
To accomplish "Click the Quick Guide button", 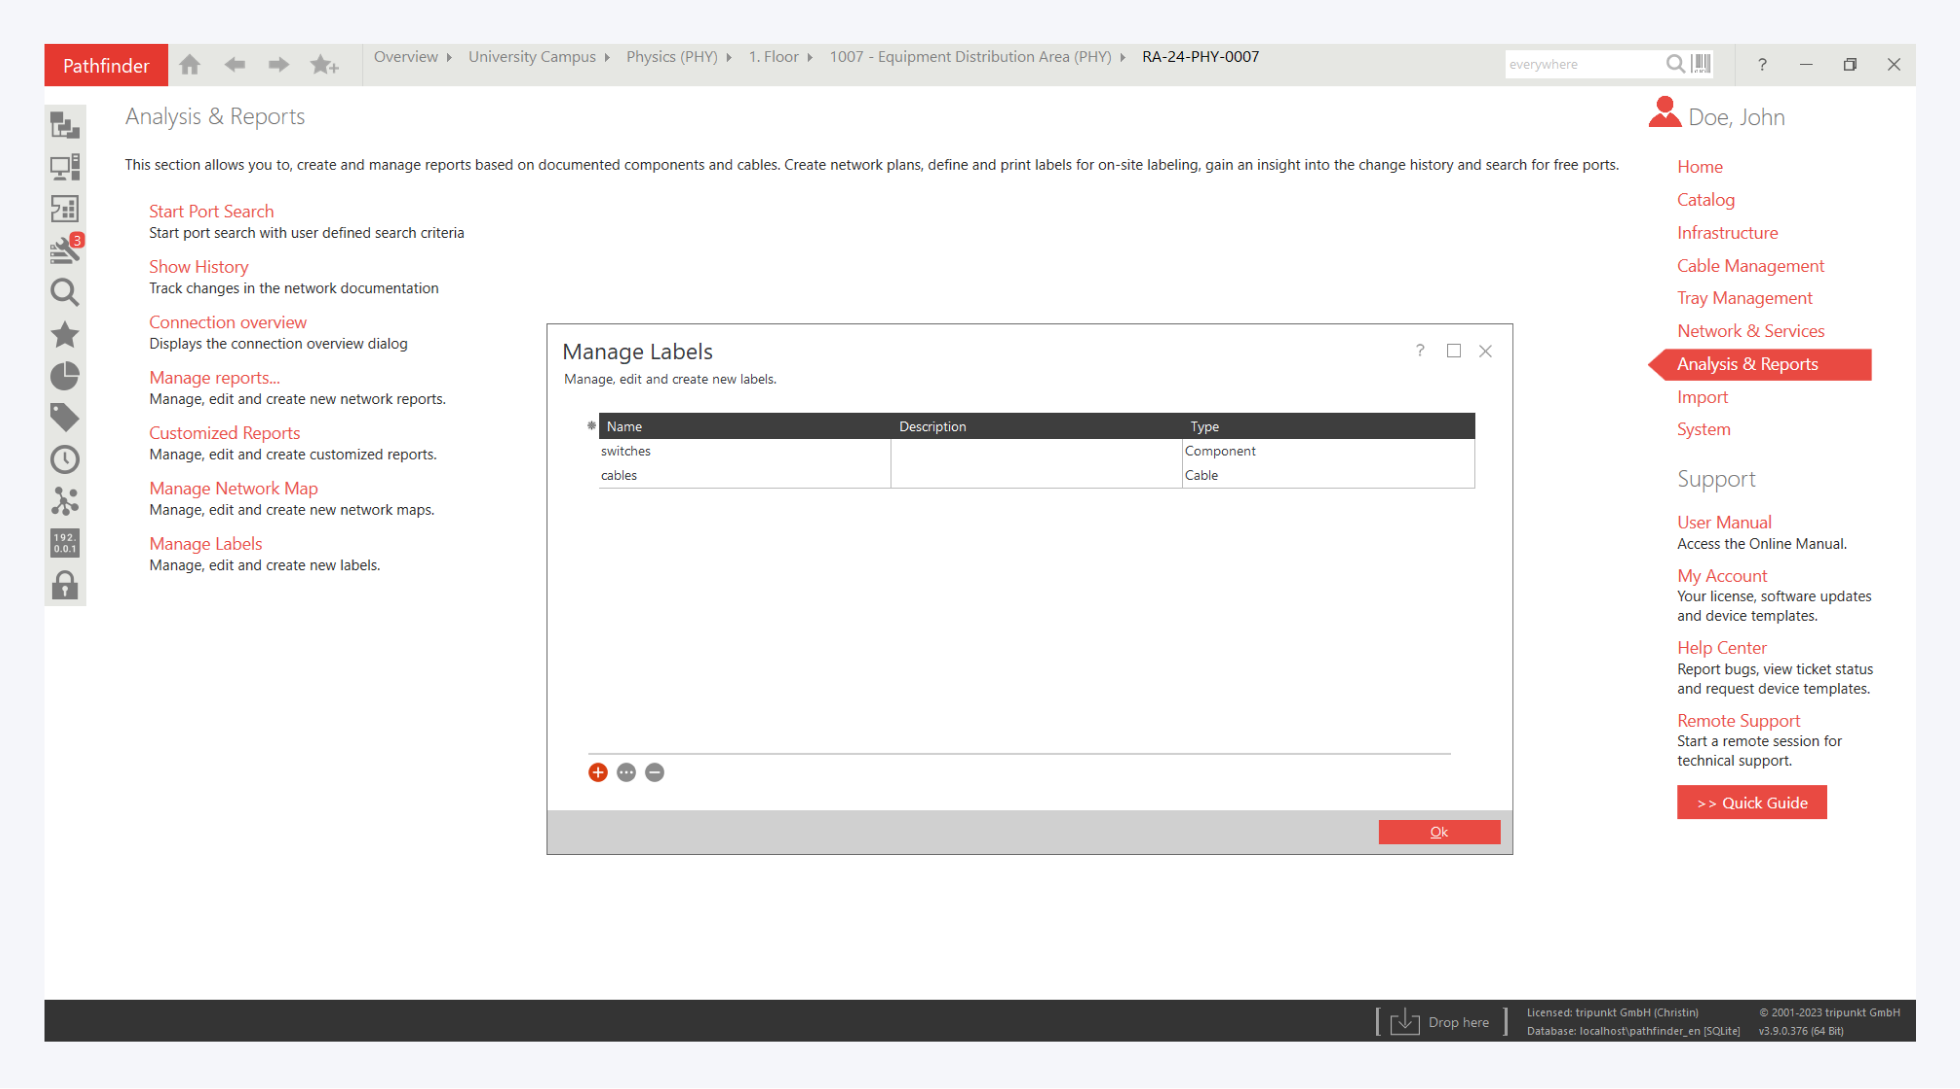I will (x=1751, y=802).
